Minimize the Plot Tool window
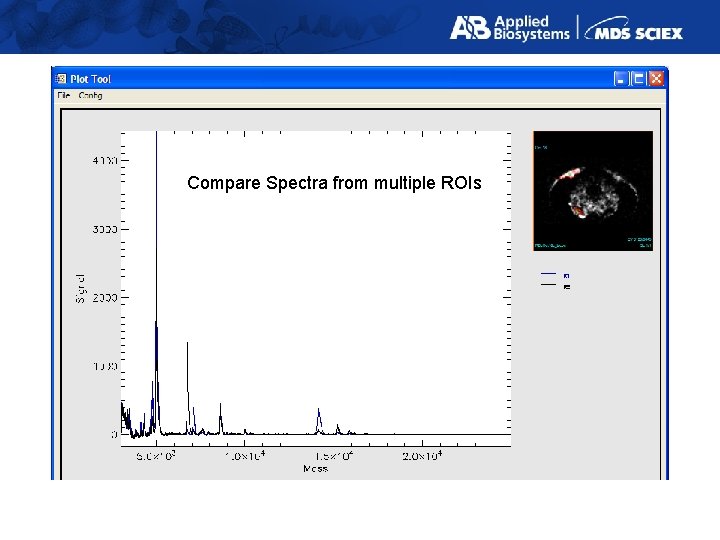Viewport: 720px width, 540px height. pyautogui.click(x=620, y=79)
